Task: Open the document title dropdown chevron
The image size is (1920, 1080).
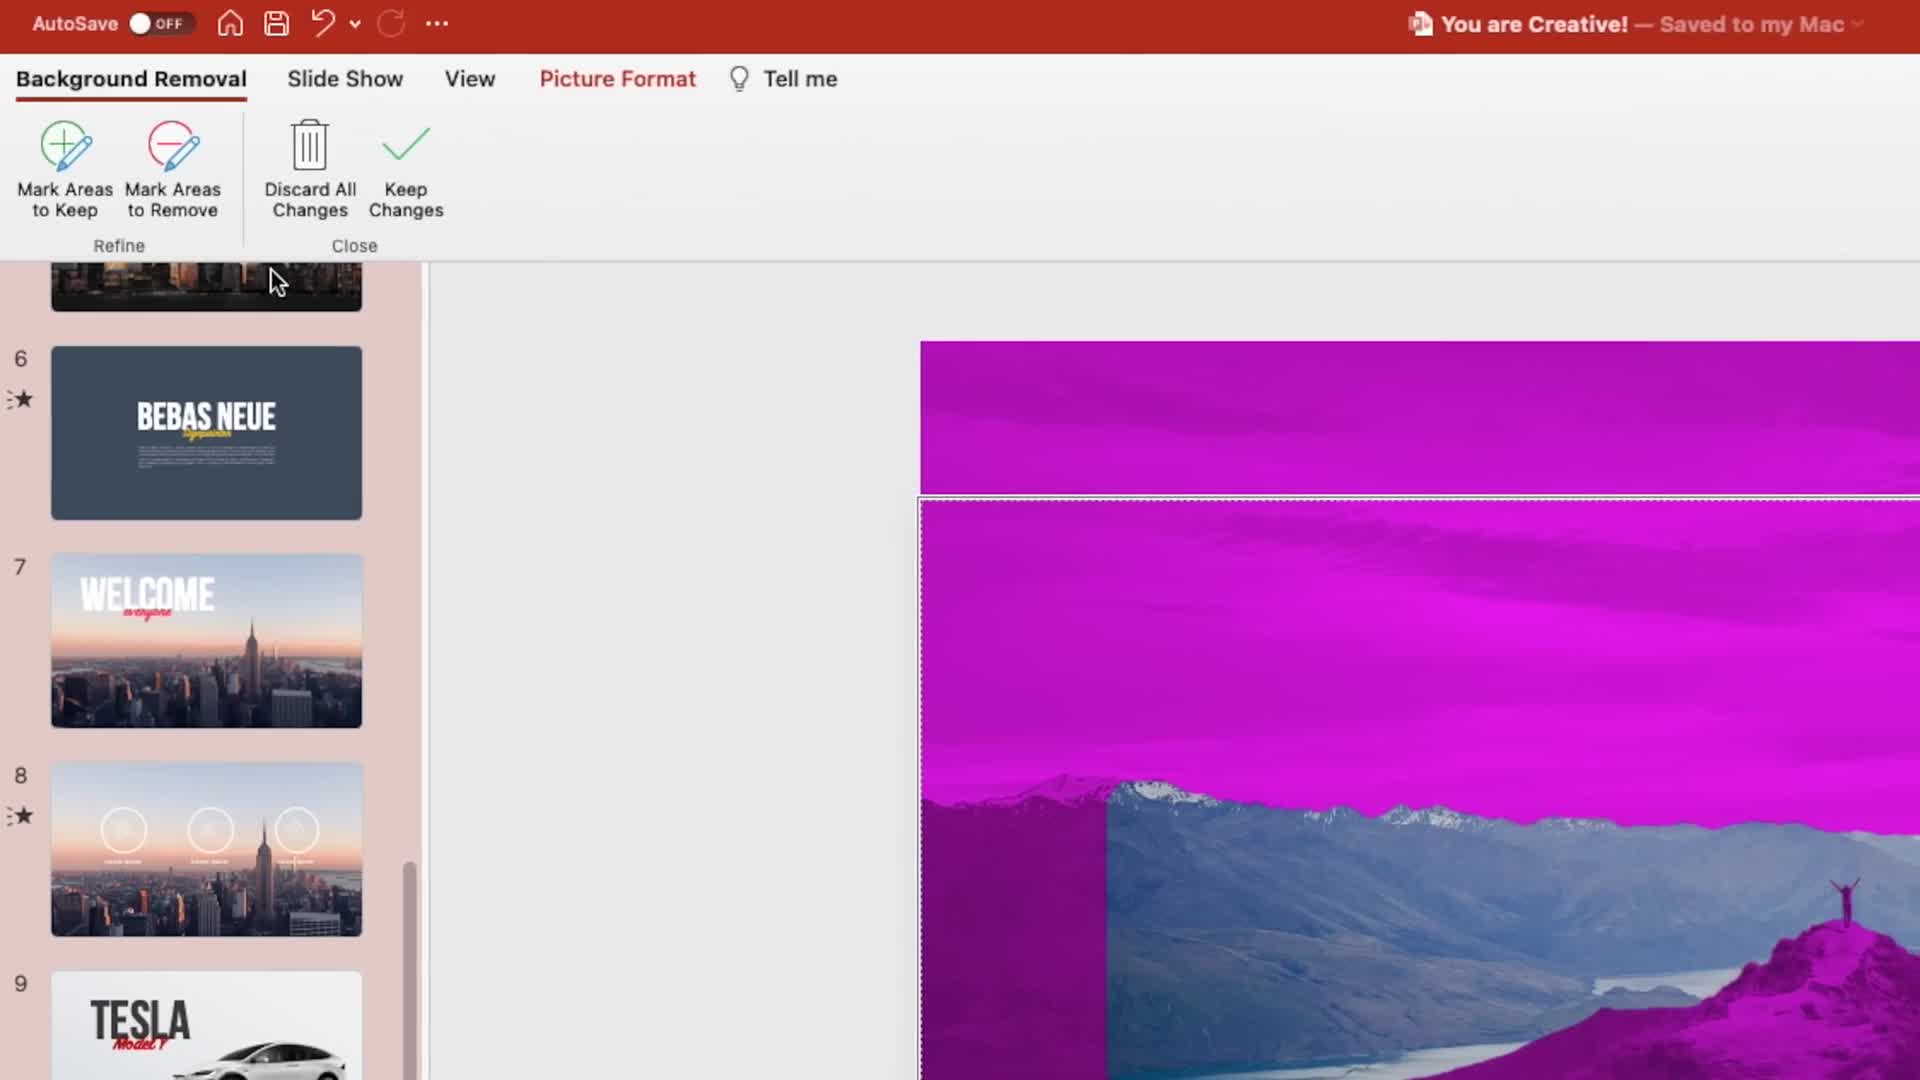Action: [x=1858, y=25]
